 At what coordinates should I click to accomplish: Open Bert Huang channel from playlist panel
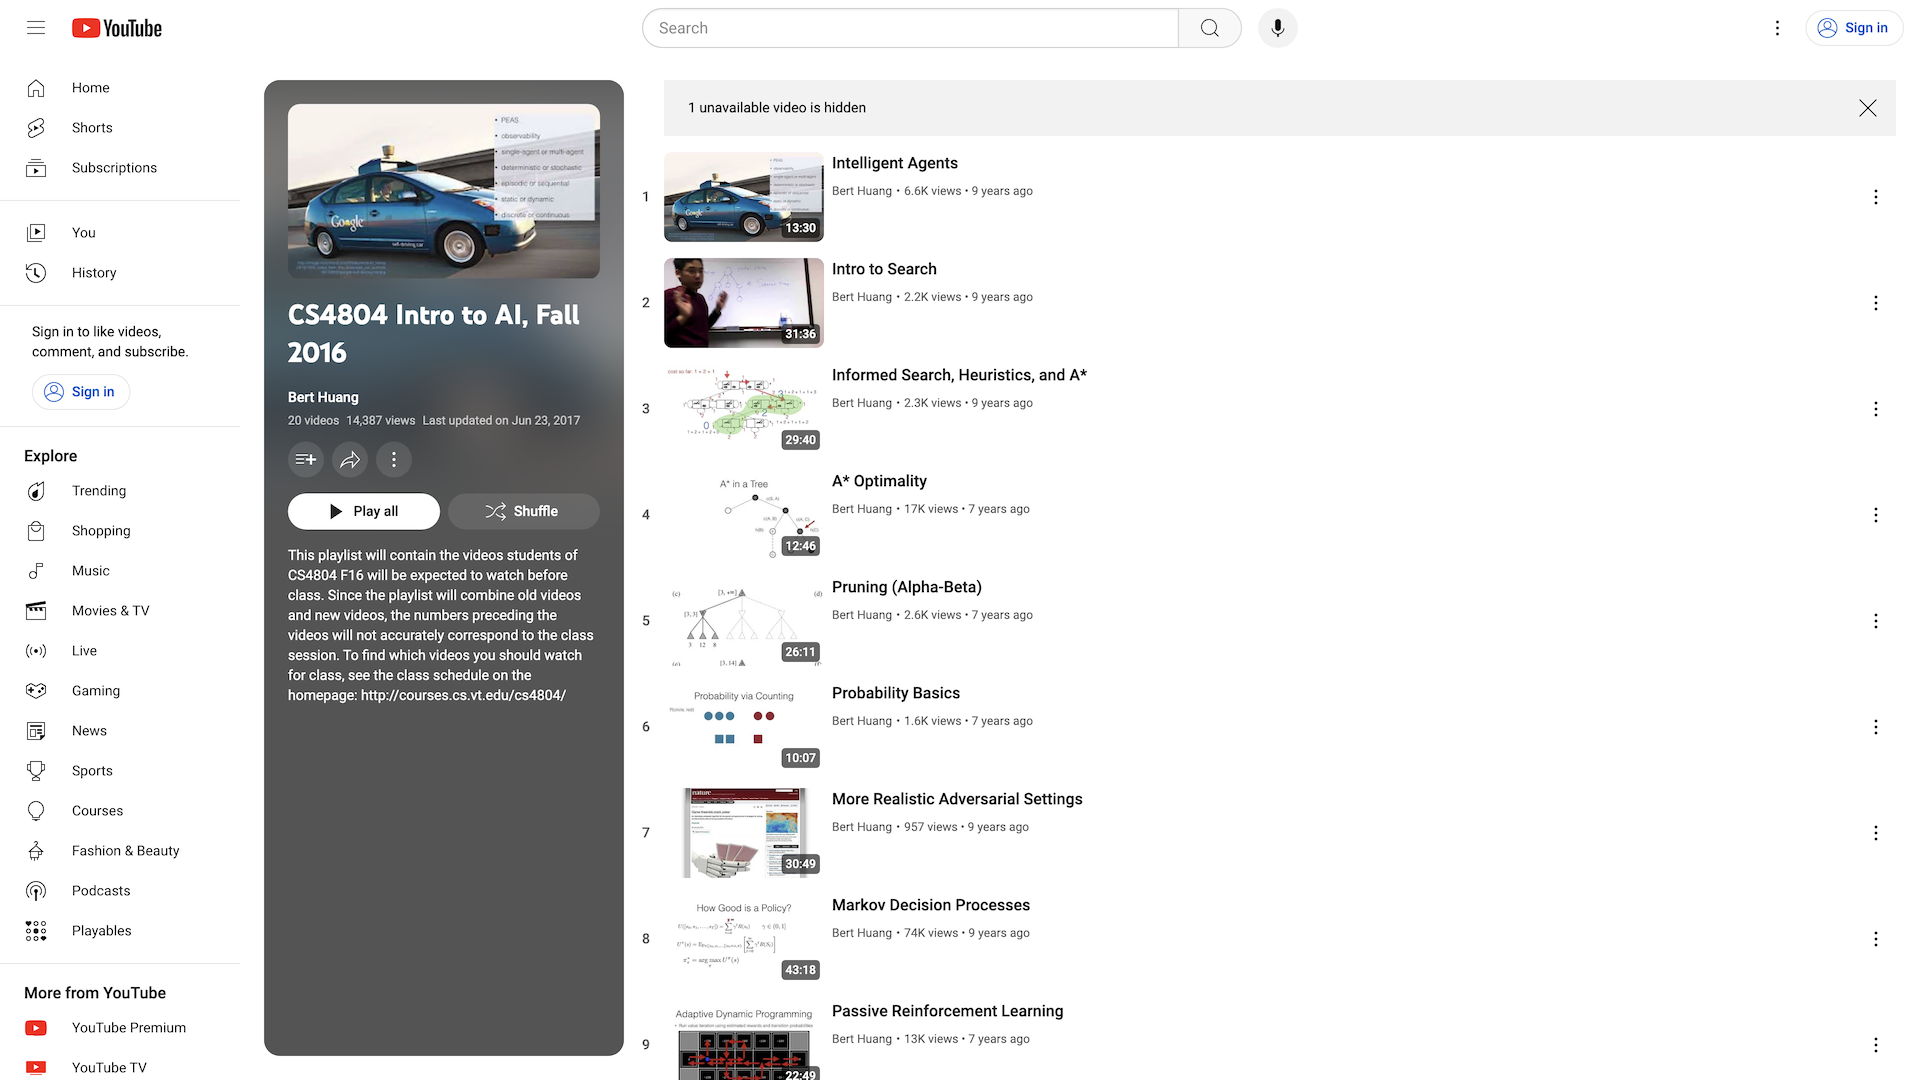(323, 397)
